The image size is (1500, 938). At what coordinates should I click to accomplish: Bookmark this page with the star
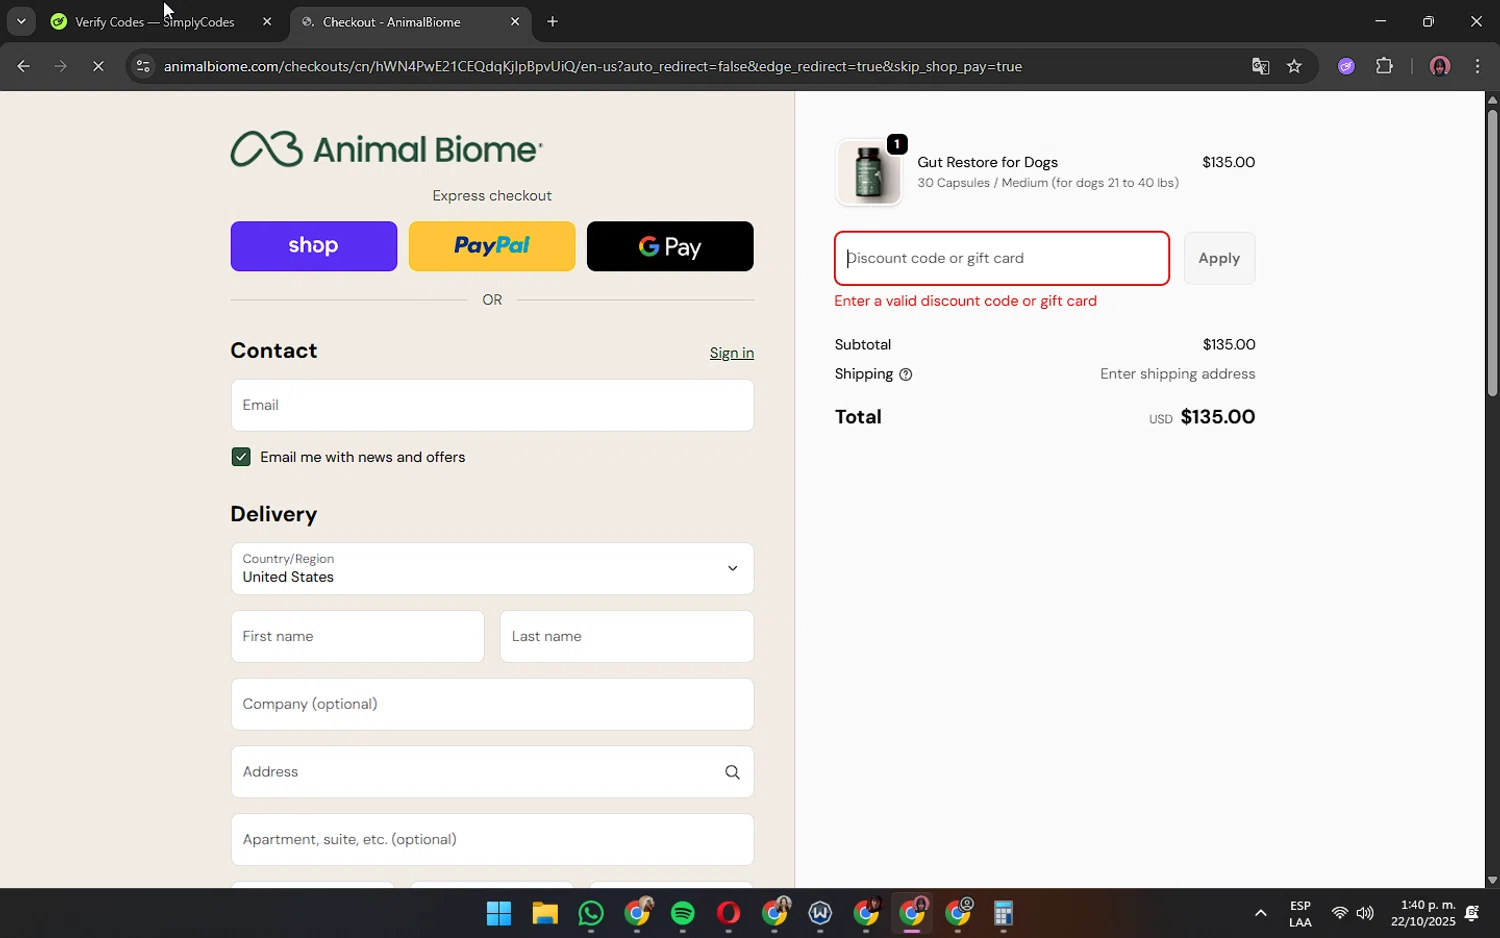pyautogui.click(x=1294, y=67)
